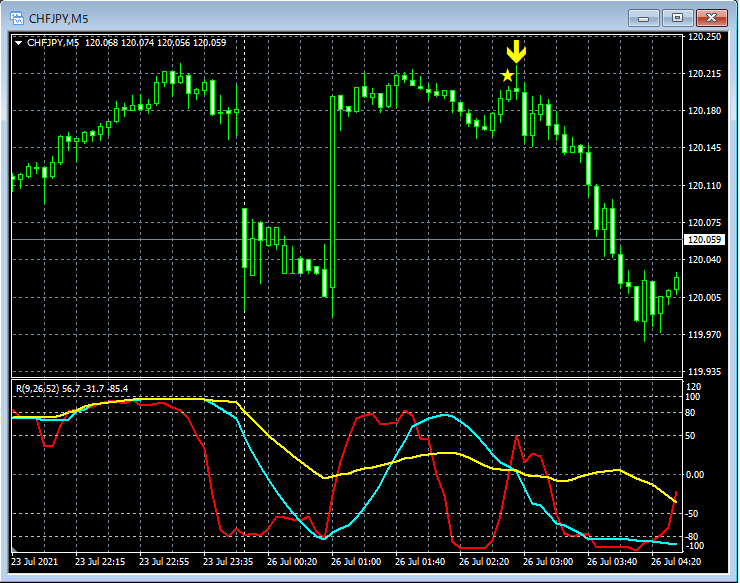Select the yellow down arrow signal
This screenshot has height=583, width=740.
click(516, 51)
